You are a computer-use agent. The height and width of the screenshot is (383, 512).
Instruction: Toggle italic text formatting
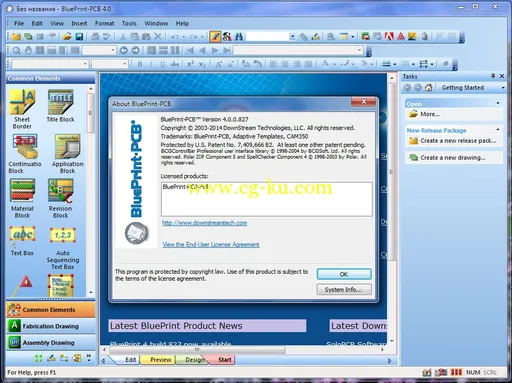[x=151, y=64]
